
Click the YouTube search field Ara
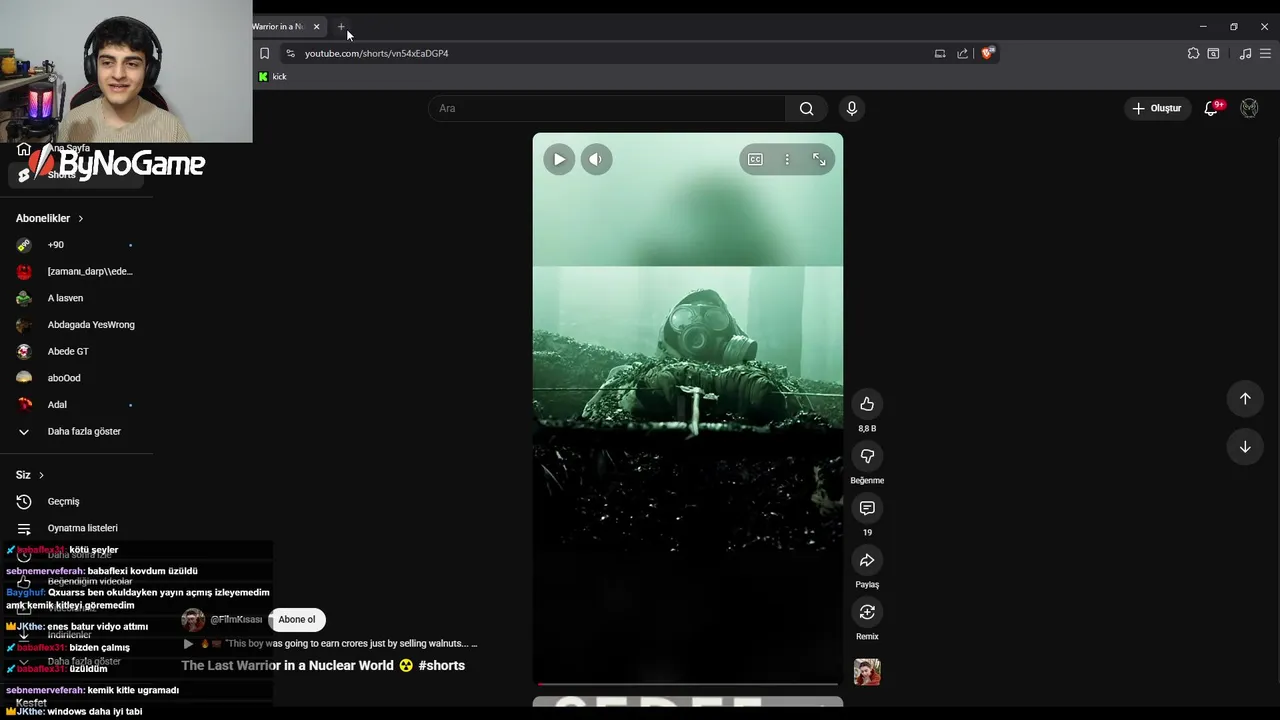click(607, 108)
